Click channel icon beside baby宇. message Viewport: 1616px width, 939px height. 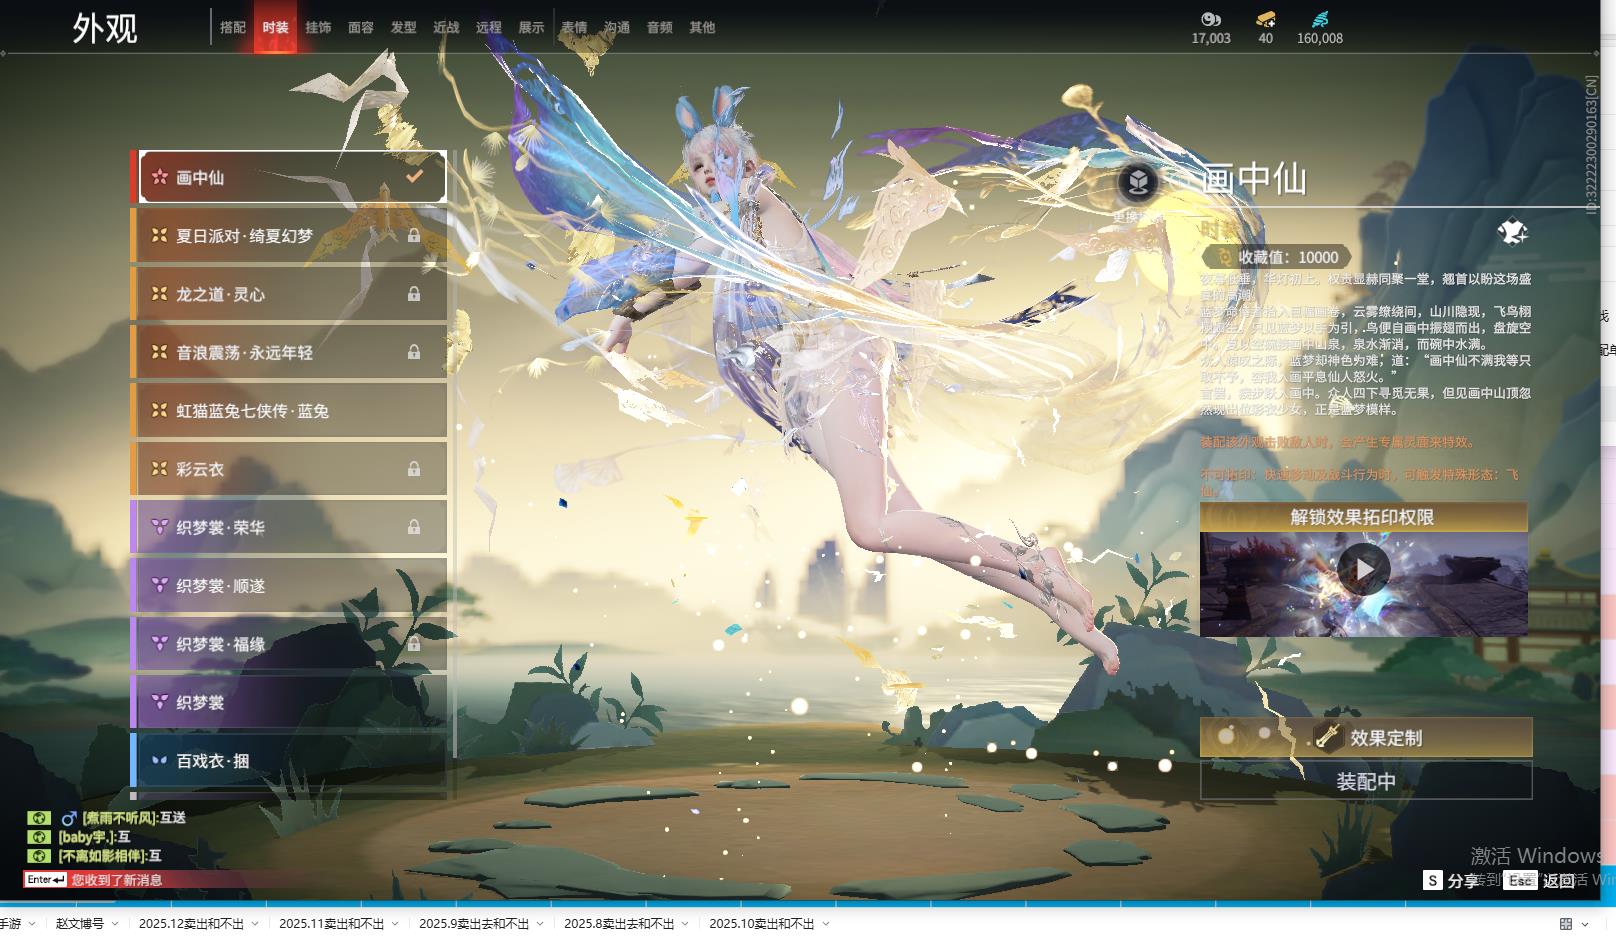pos(39,837)
